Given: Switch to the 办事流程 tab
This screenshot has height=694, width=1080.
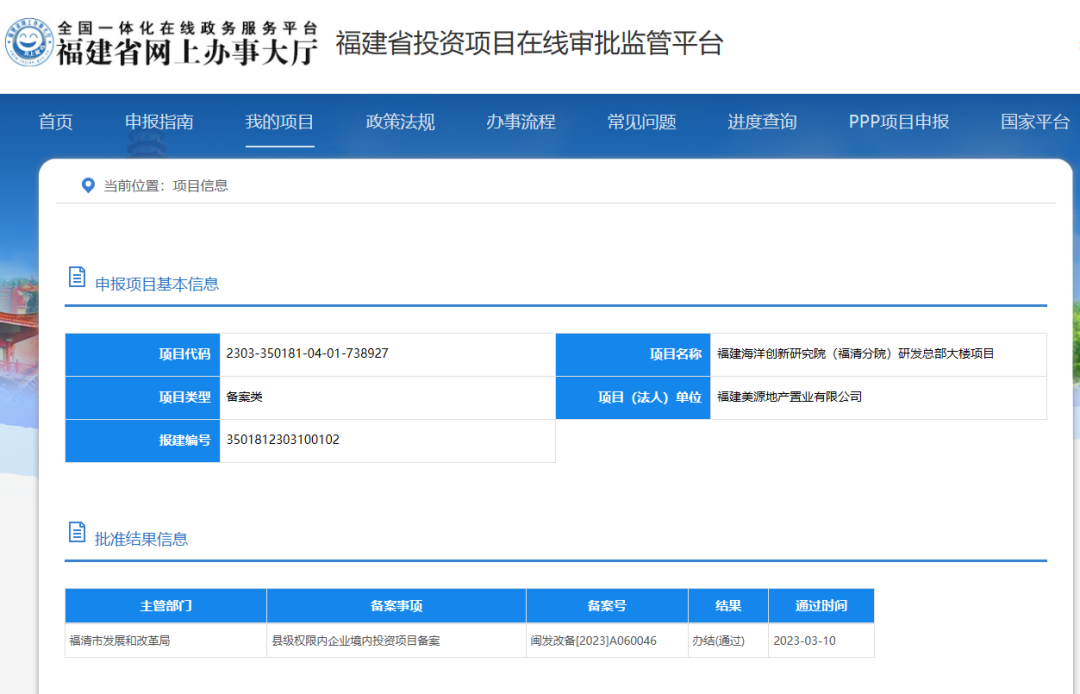Looking at the screenshot, I should coord(521,122).
